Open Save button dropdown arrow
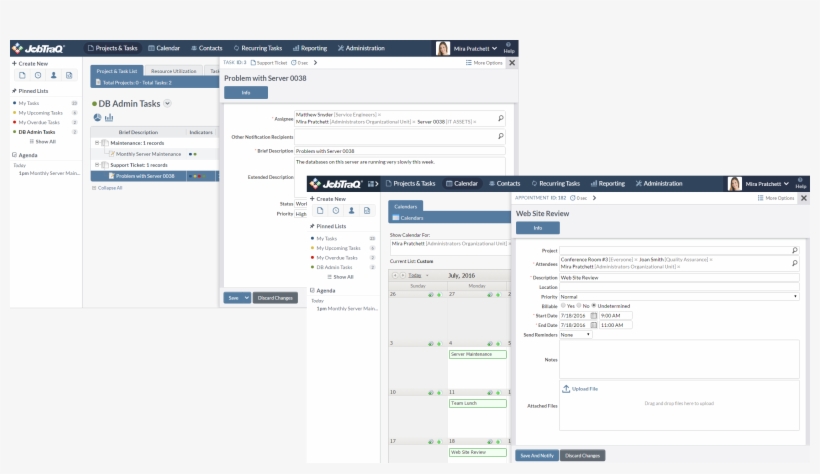820x474 pixels. click(246, 298)
